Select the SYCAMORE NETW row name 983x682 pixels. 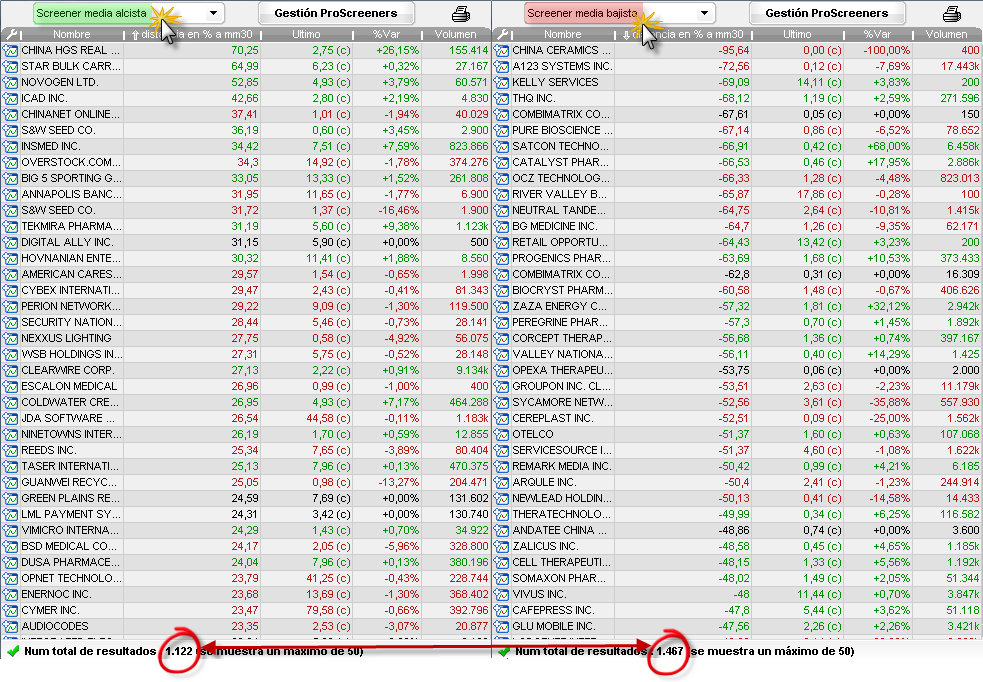click(561, 402)
